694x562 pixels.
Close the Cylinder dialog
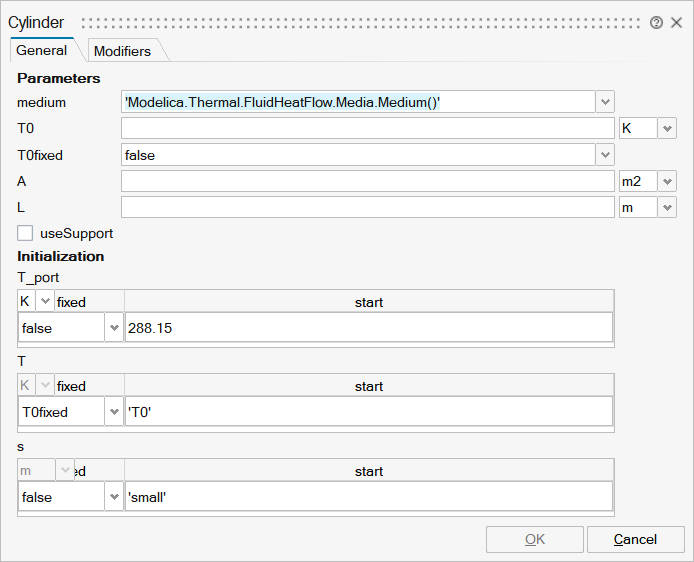point(676,22)
